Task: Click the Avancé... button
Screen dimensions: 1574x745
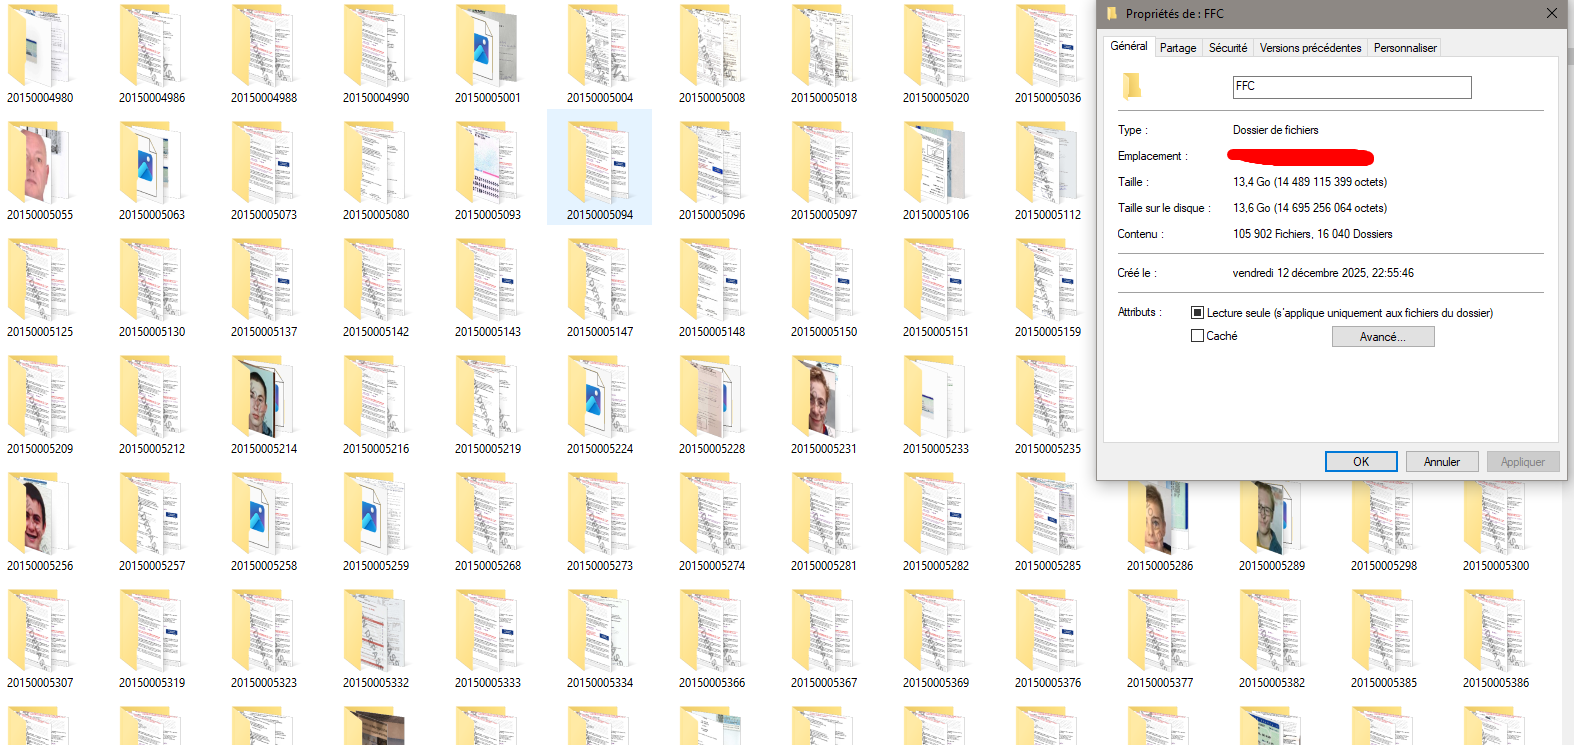Action: coord(1383,337)
